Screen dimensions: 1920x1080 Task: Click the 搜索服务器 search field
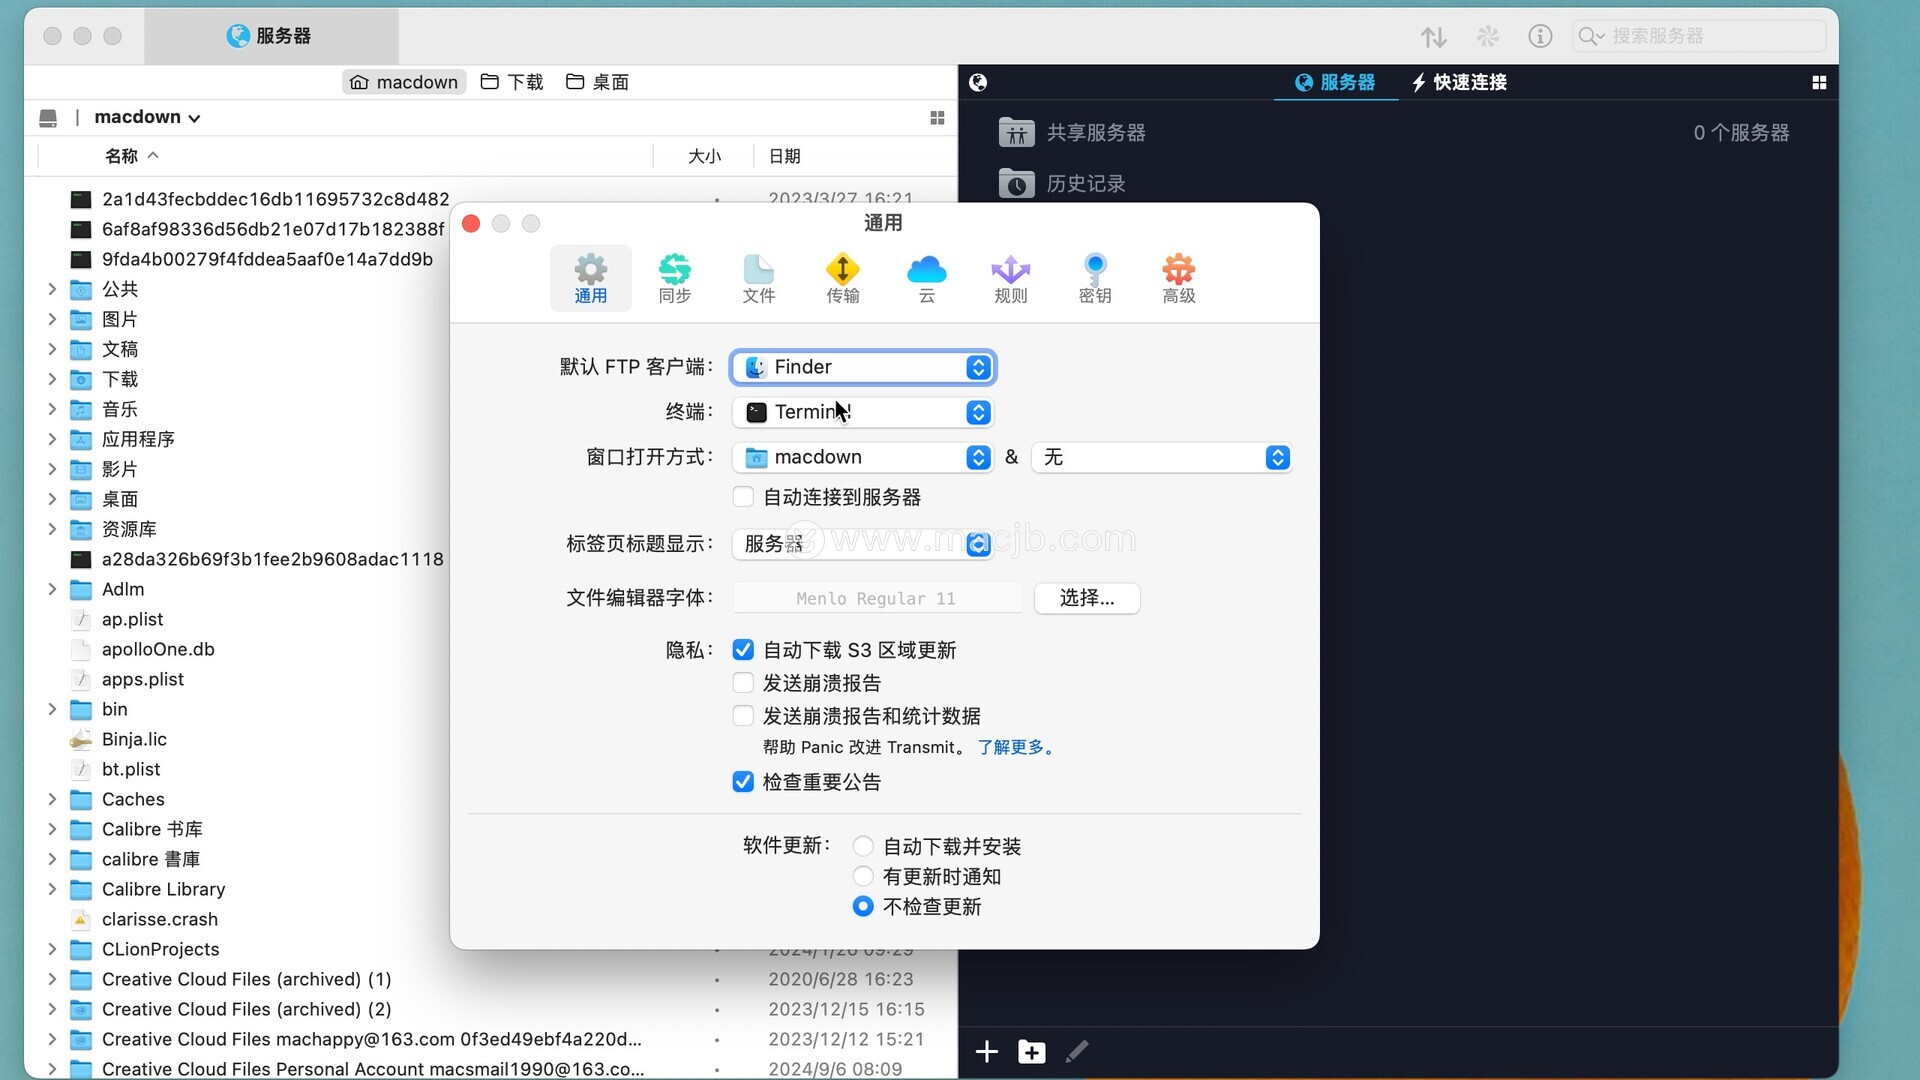click(x=1699, y=36)
